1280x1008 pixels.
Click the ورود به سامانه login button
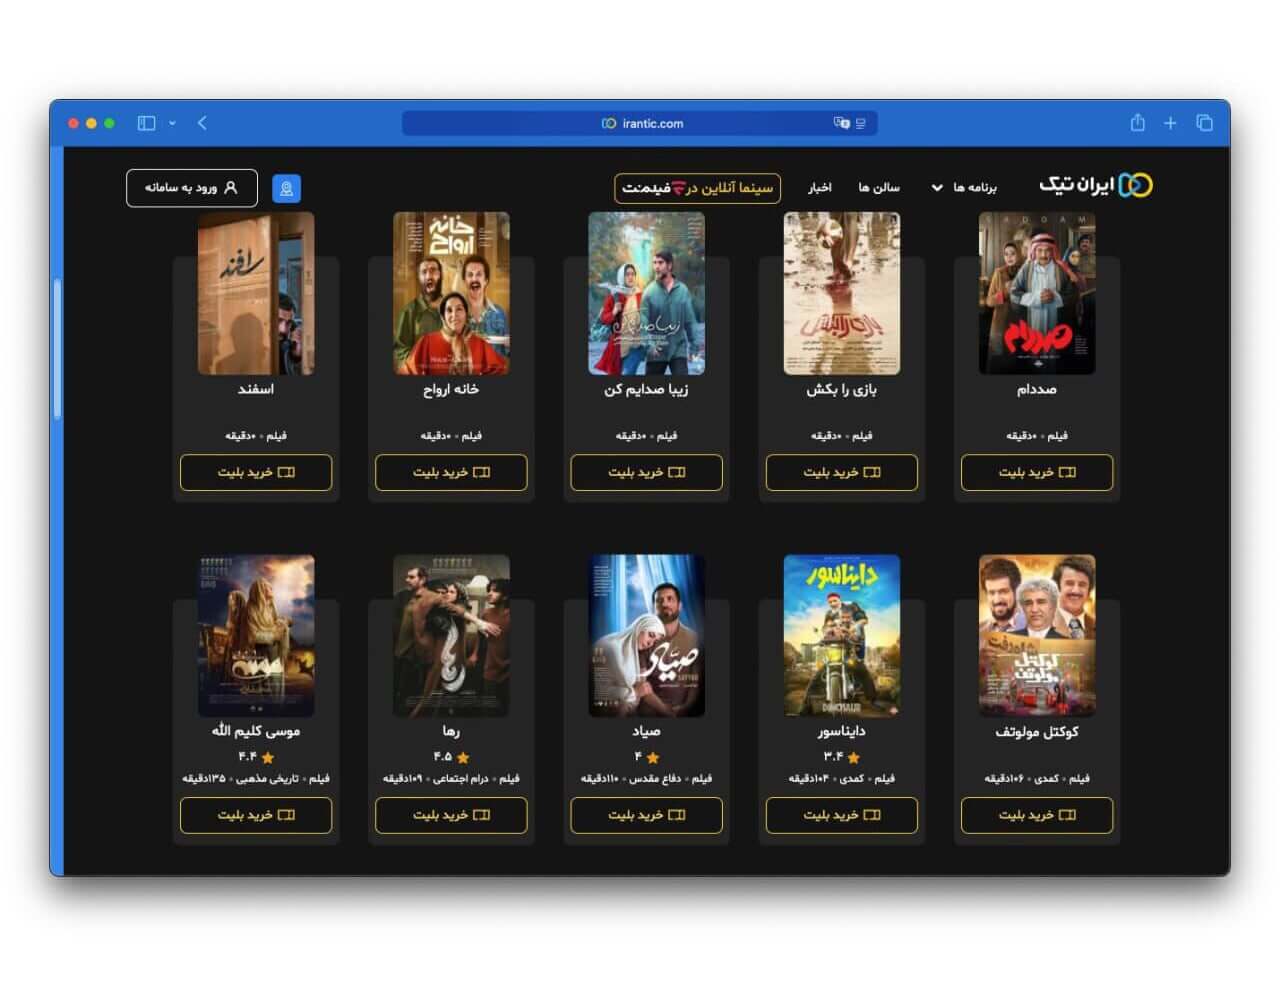point(192,188)
